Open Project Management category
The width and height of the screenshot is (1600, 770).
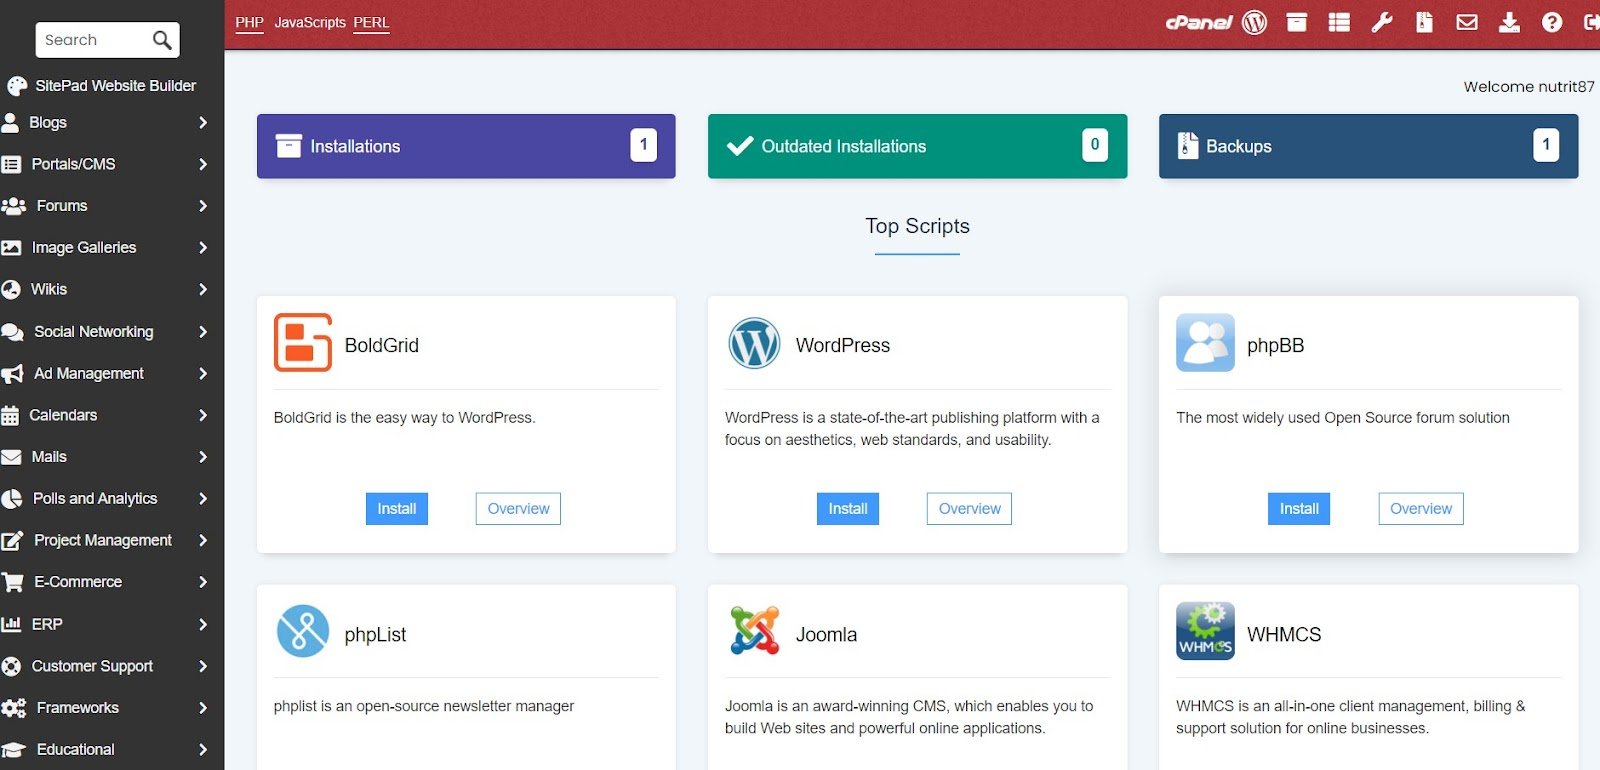tap(105, 540)
